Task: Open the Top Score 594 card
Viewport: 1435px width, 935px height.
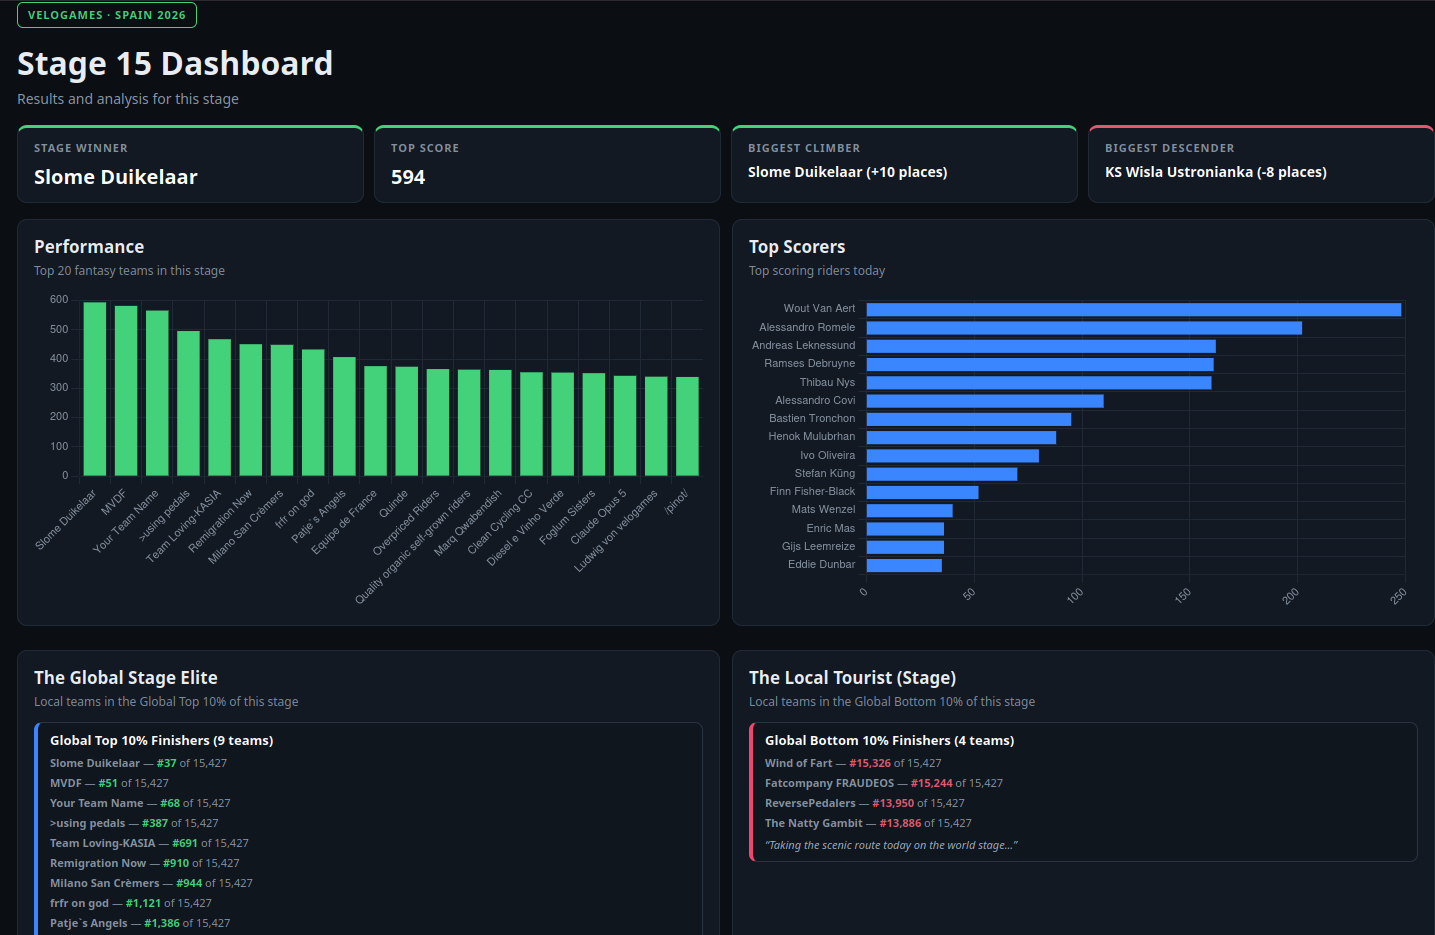Action: point(547,164)
